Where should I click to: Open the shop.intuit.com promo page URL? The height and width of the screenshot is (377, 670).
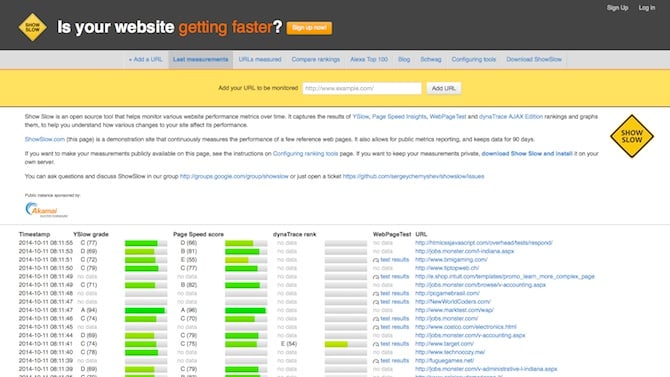(x=505, y=277)
